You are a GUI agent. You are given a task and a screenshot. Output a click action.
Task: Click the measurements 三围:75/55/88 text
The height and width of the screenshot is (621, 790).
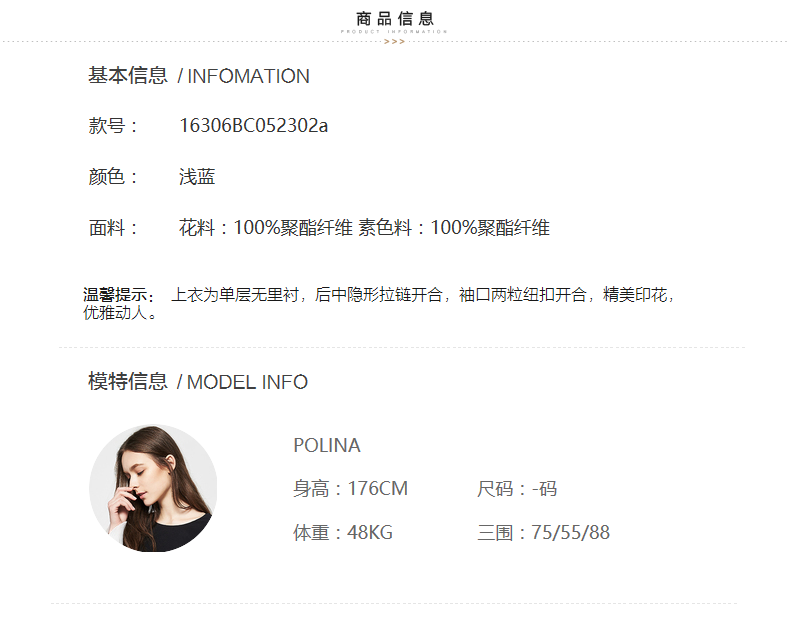[544, 532]
